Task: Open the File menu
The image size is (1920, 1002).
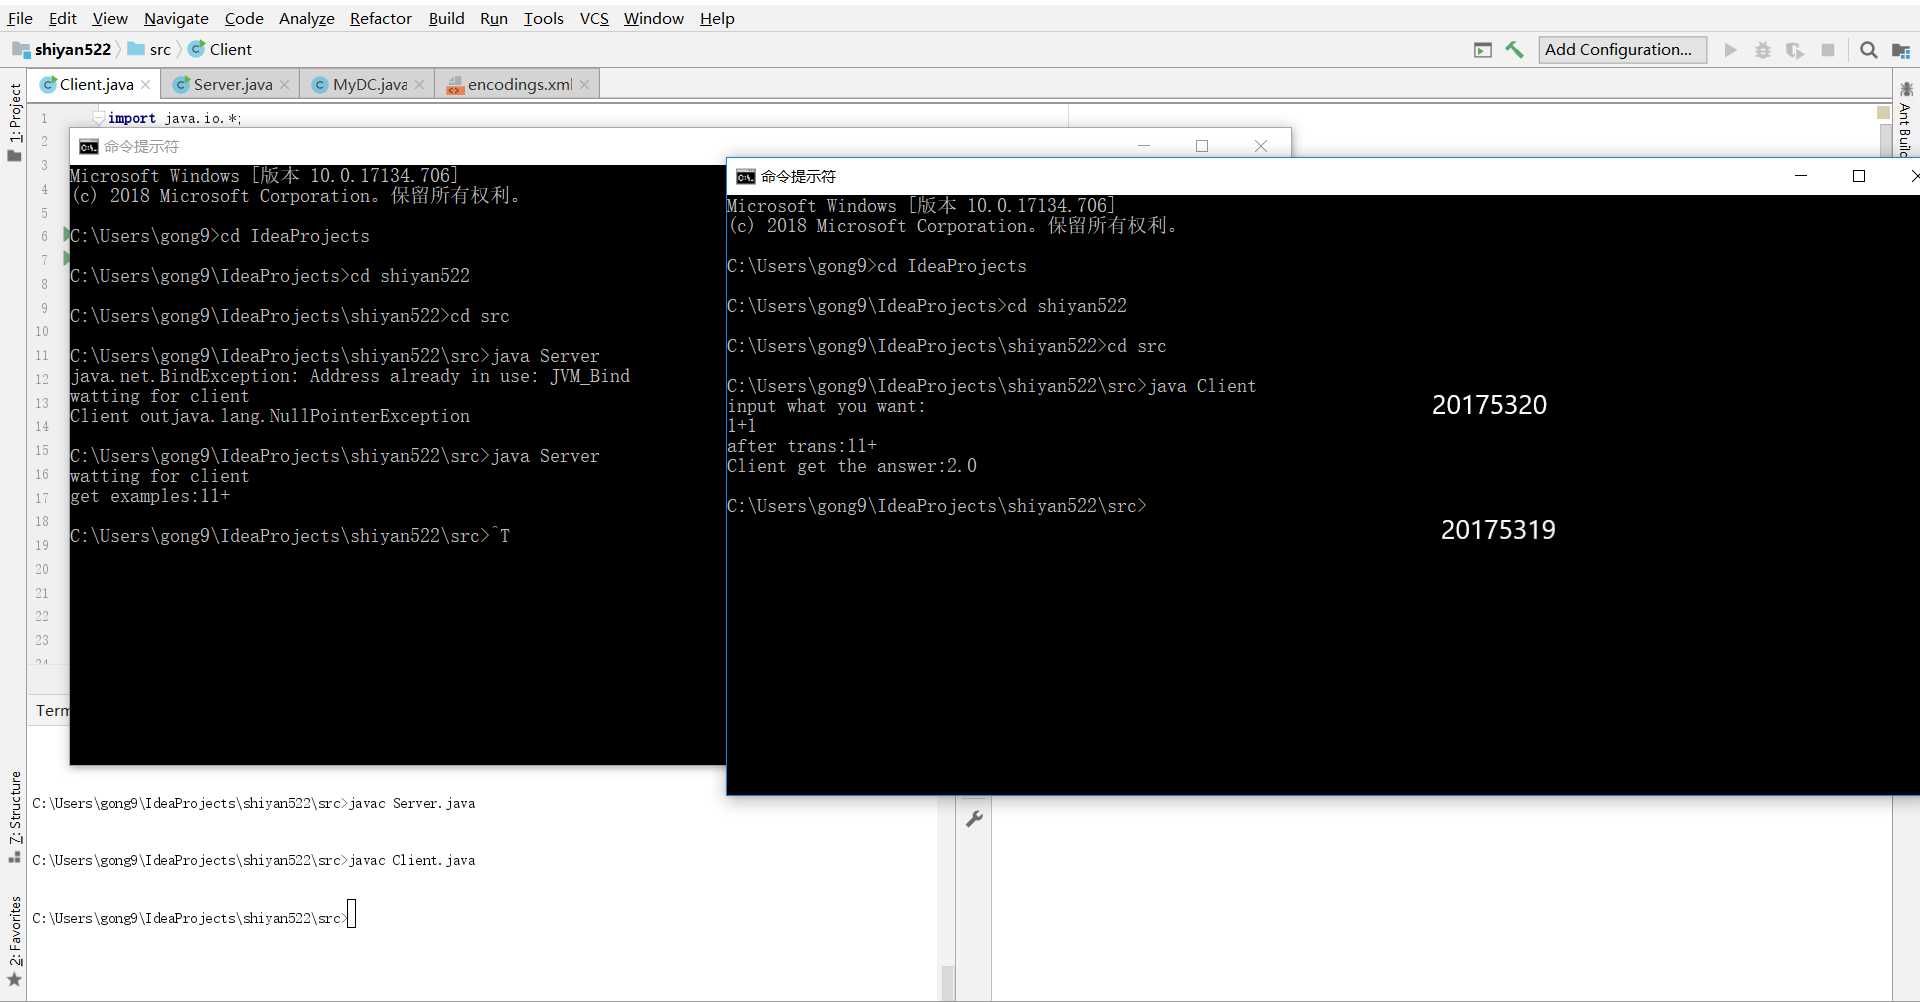Action: pyautogui.click(x=20, y=18)
